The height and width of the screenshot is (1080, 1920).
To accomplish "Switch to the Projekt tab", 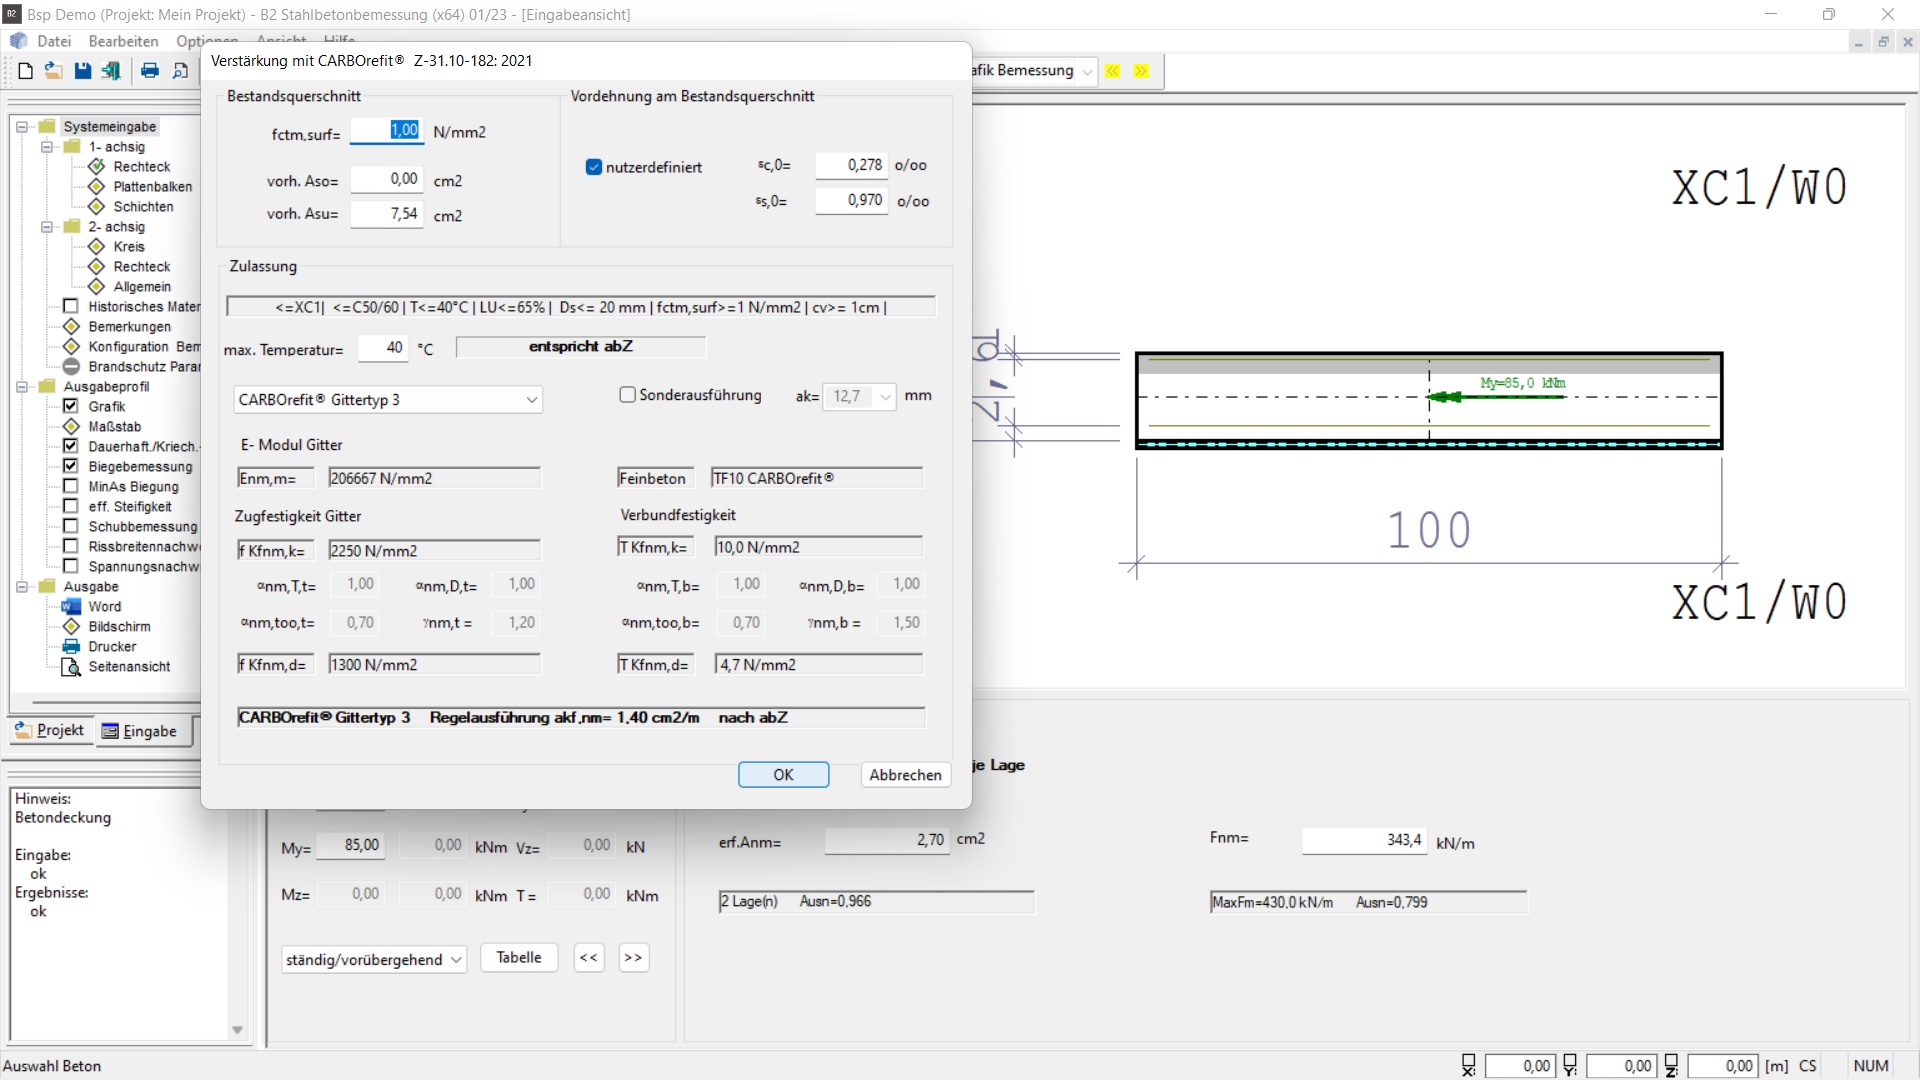I will click(x=50, y=731).
